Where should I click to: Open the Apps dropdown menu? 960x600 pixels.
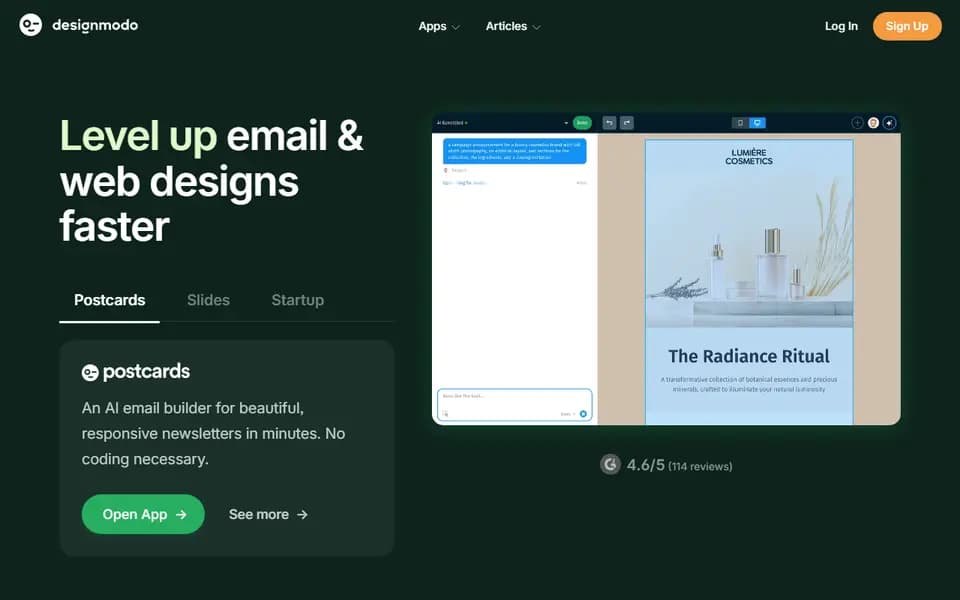pyautogui.click(x=438, y=26)
